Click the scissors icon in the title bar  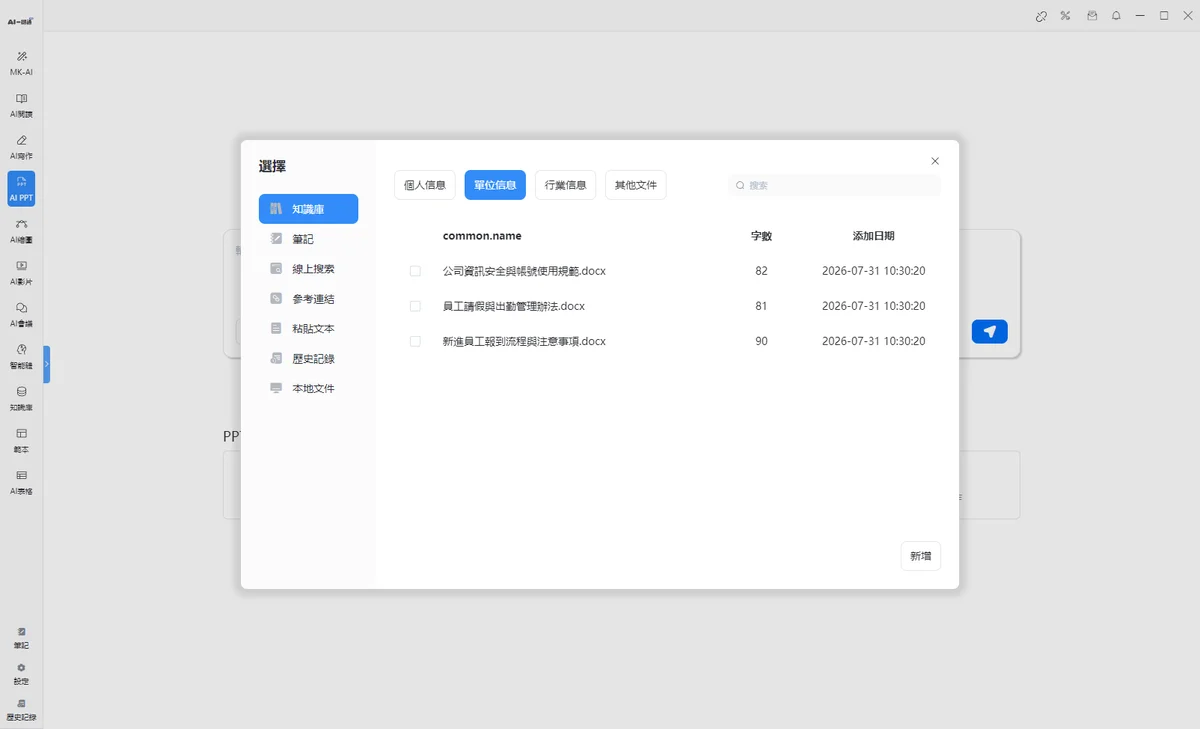[x=1066, y=16]
